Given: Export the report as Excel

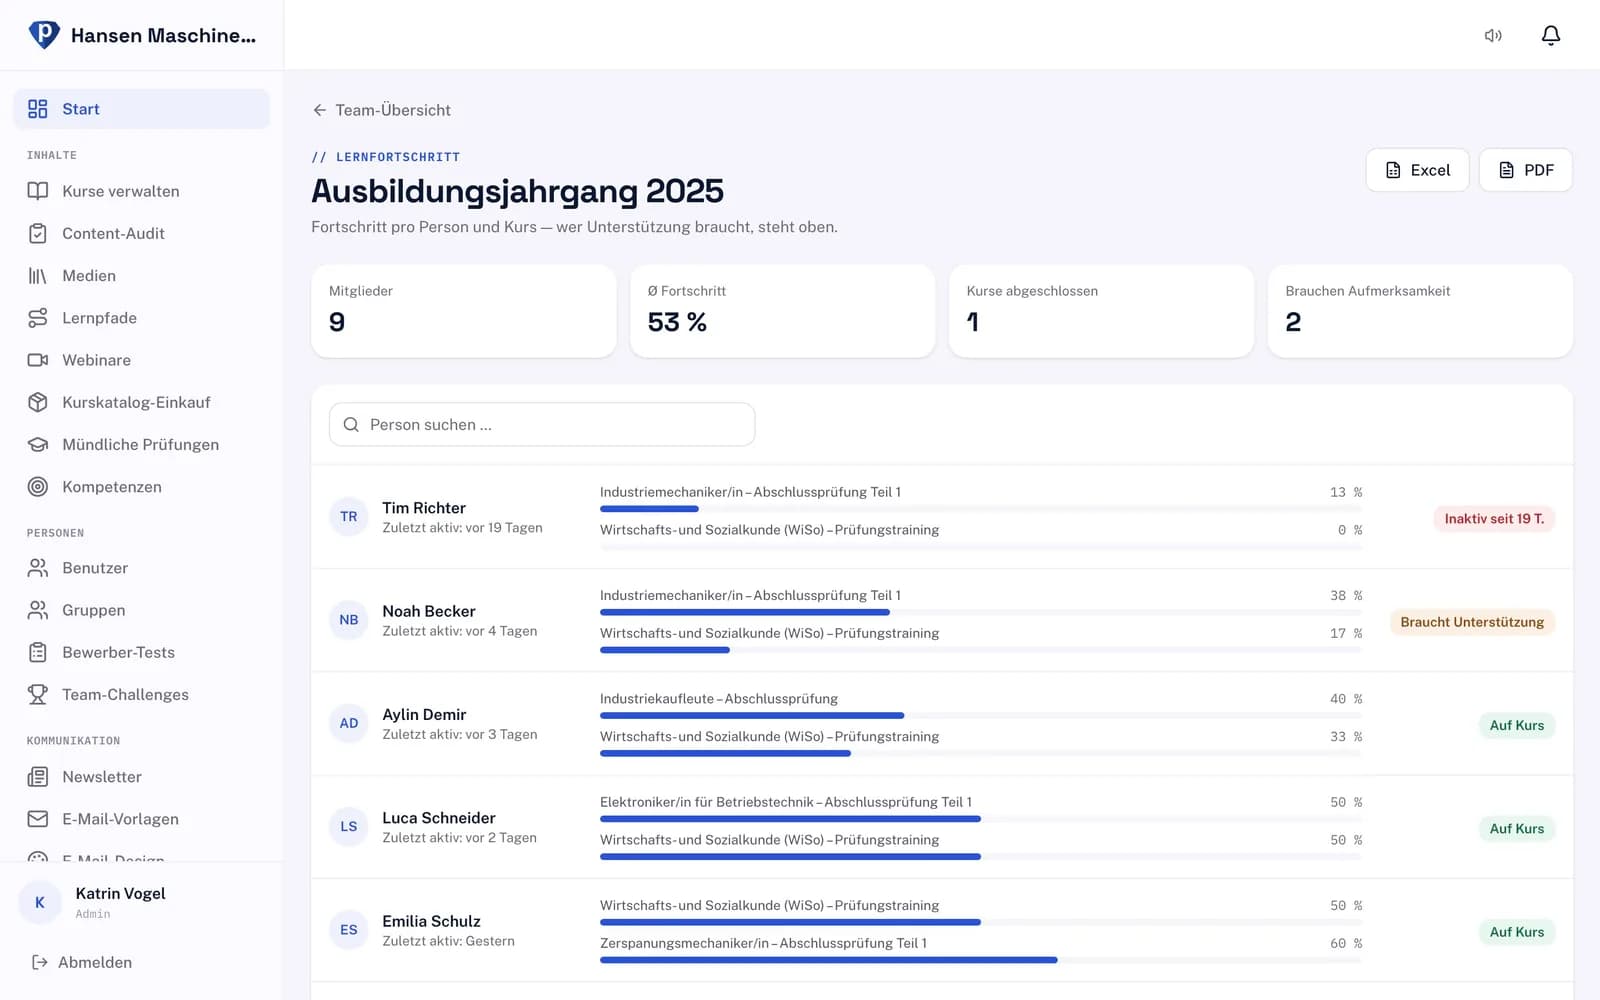Looking at the screenshot, I should (x=1417, y=170).
